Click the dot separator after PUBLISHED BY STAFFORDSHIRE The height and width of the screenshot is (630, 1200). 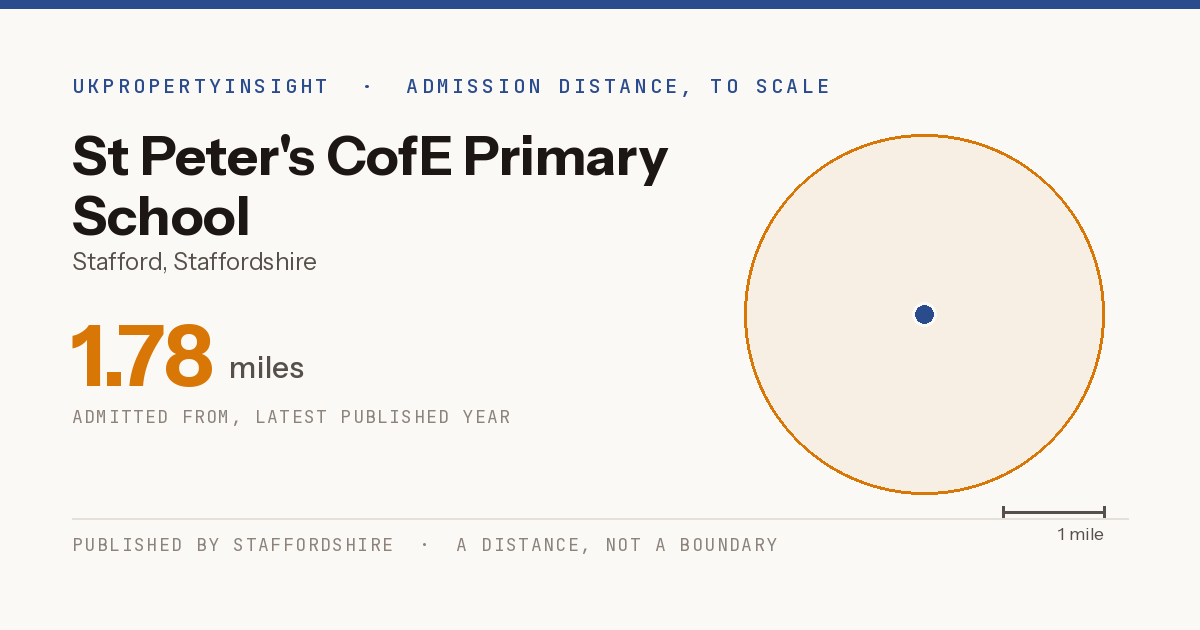425,545
